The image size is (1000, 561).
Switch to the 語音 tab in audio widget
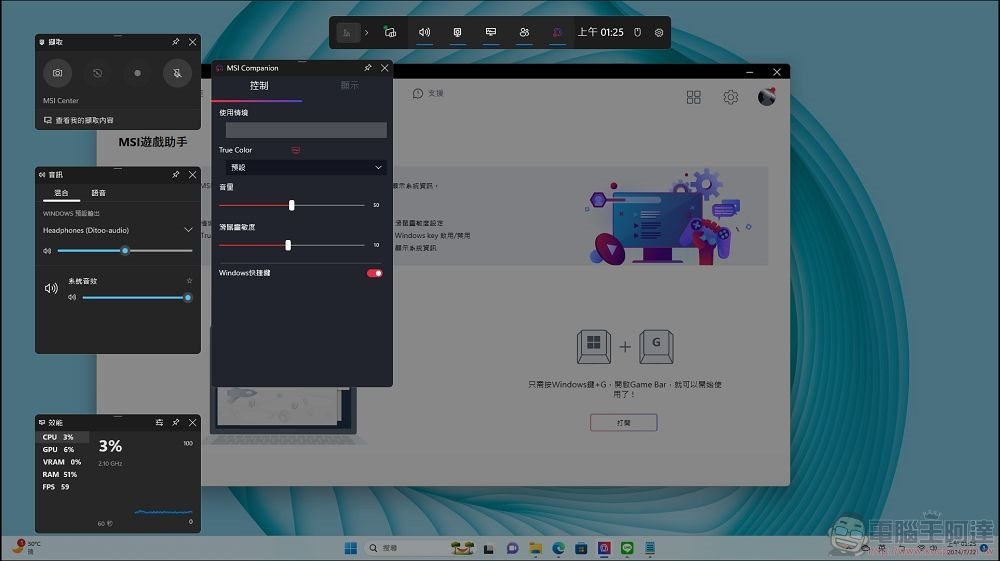pos(98,193)
